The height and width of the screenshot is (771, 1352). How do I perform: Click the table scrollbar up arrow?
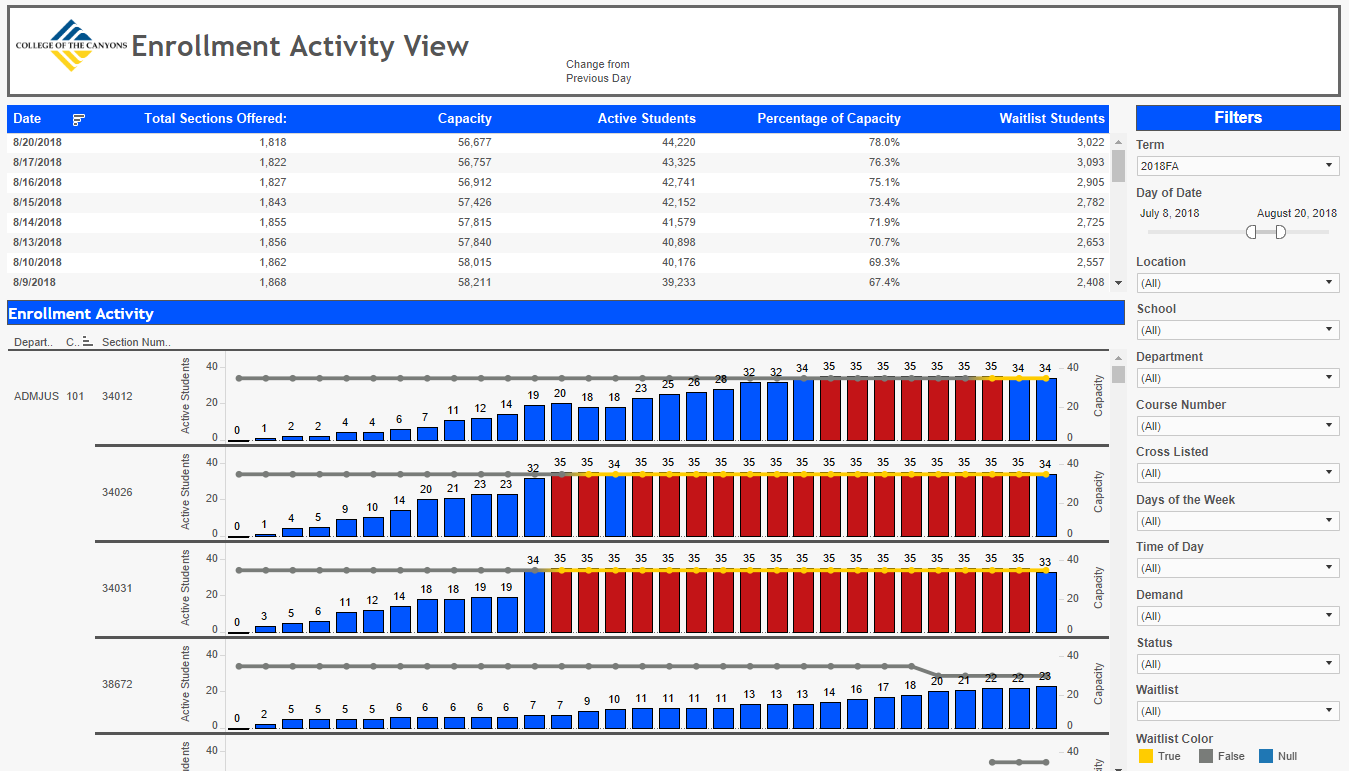[x=1118, y=141]
